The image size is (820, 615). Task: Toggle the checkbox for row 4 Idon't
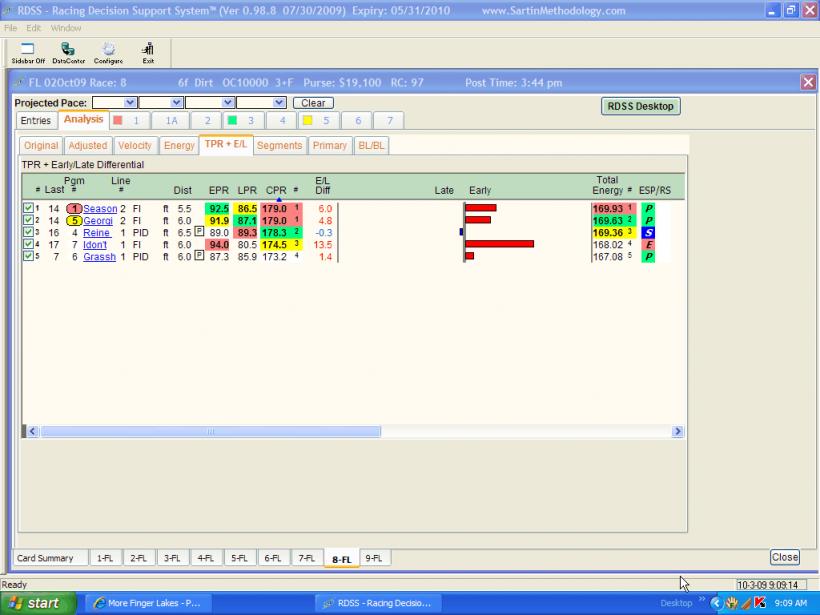[x=28, y=244]
